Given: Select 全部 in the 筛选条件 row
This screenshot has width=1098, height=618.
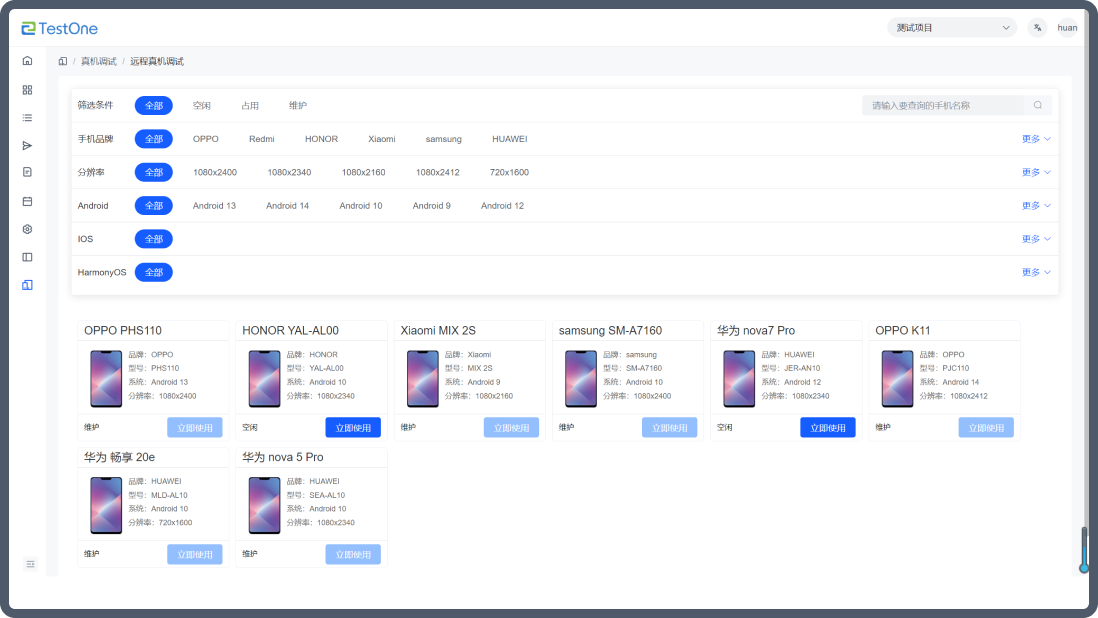Looking at the screenshot, I should click(x=153, y=106).
